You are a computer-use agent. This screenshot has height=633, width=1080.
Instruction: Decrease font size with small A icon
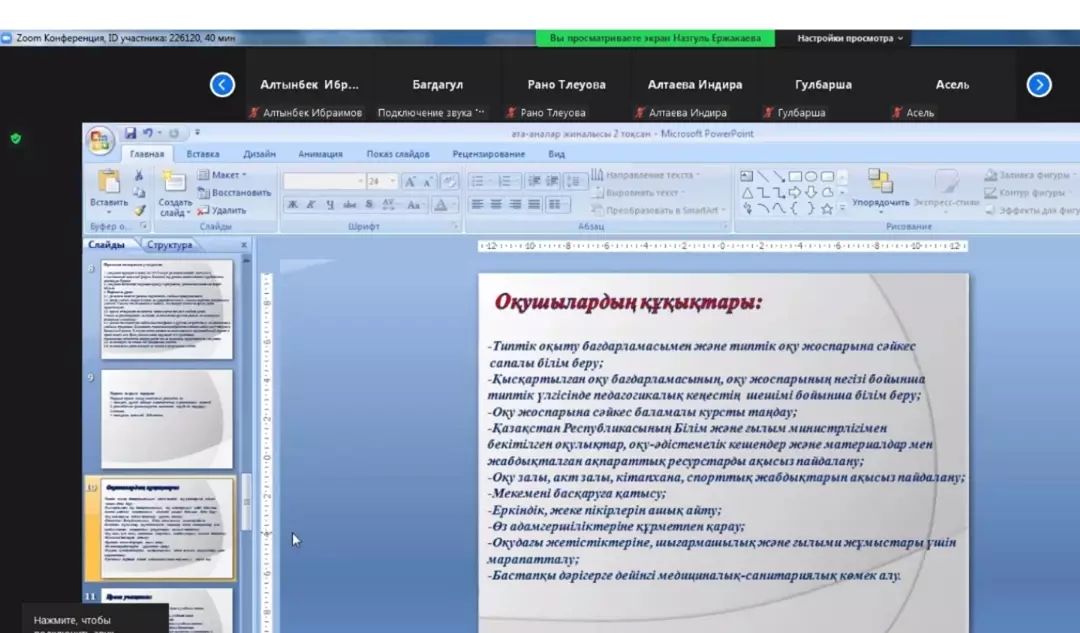pos(428,182)
